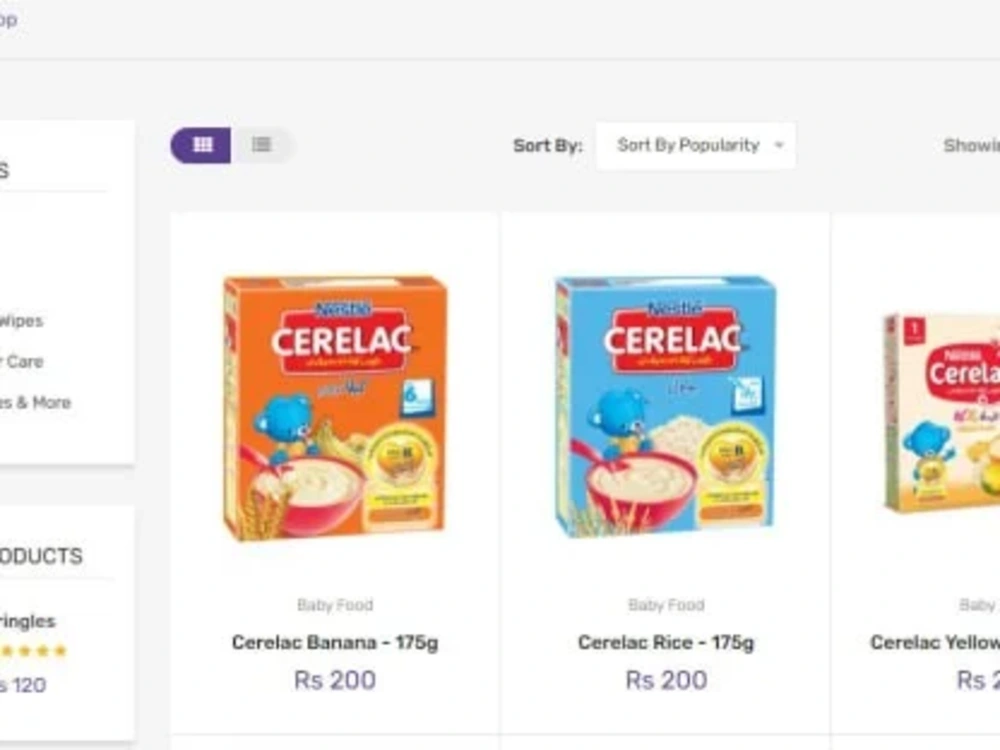The image size is (1000, 750).
Task: Click Baby Food category under Cerelac Rice
Action: pos(666,605)
